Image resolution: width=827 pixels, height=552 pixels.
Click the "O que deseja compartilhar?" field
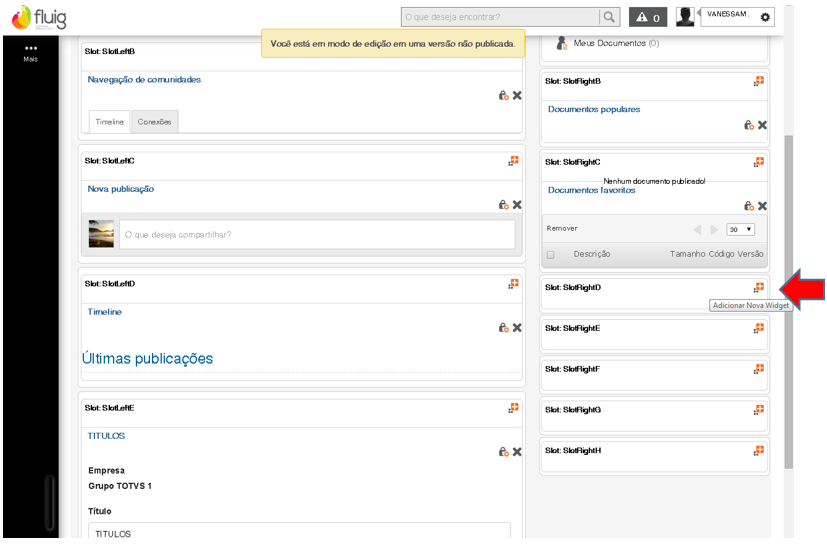click(316, 235)
